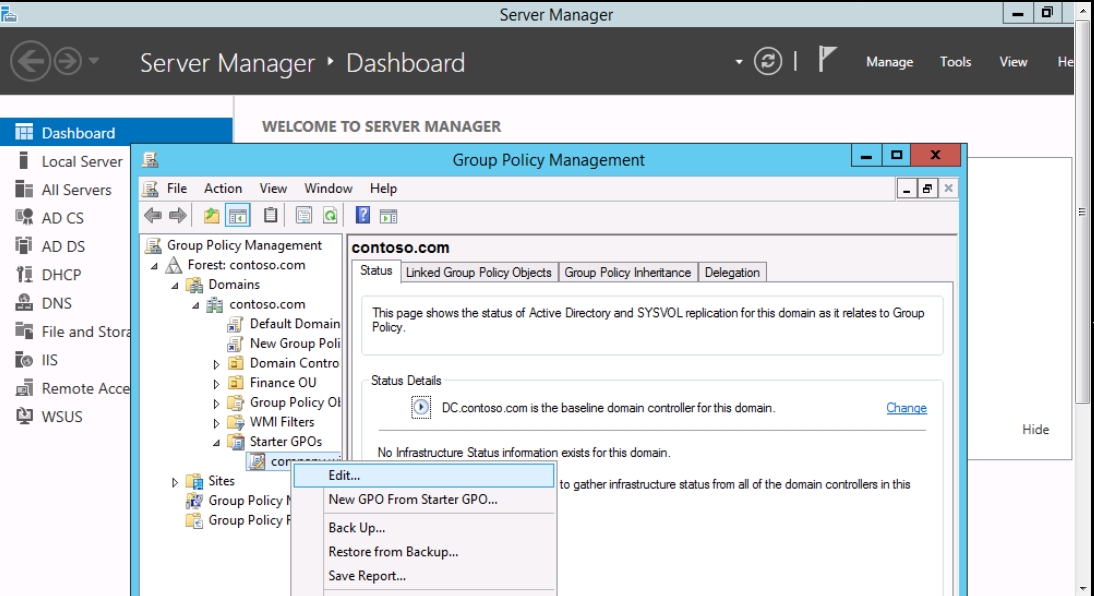
Task: Switch to Linked Group Policy Objects tab
Action: (479, 273)
